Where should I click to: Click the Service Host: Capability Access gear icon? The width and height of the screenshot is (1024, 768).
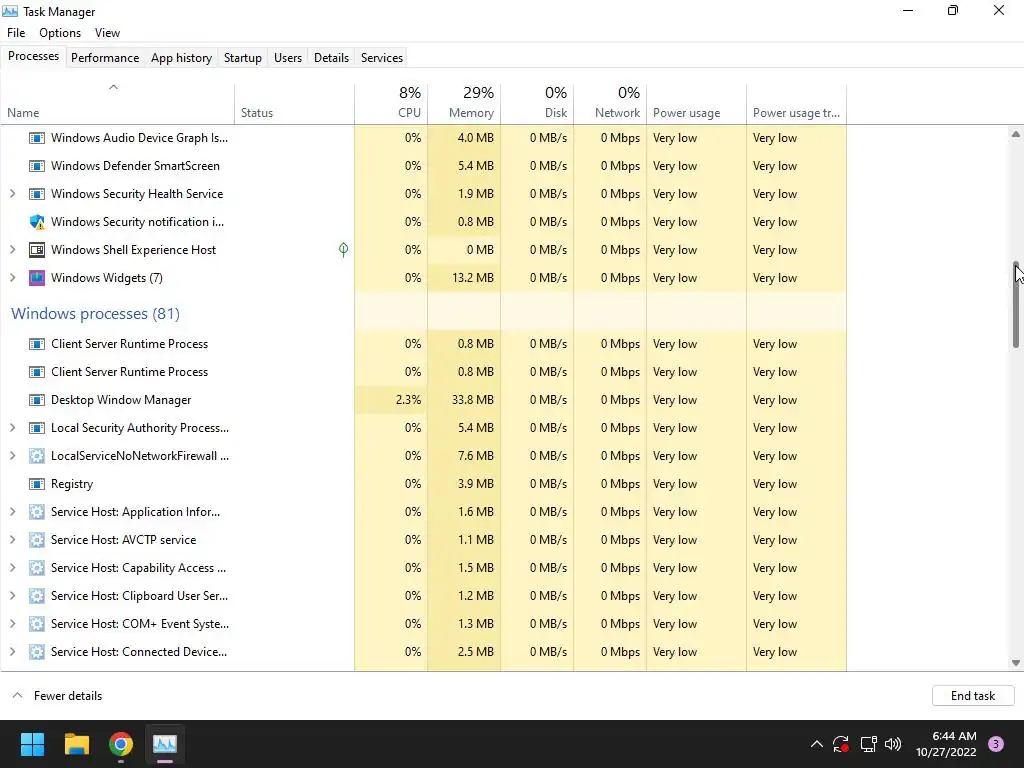37,568
